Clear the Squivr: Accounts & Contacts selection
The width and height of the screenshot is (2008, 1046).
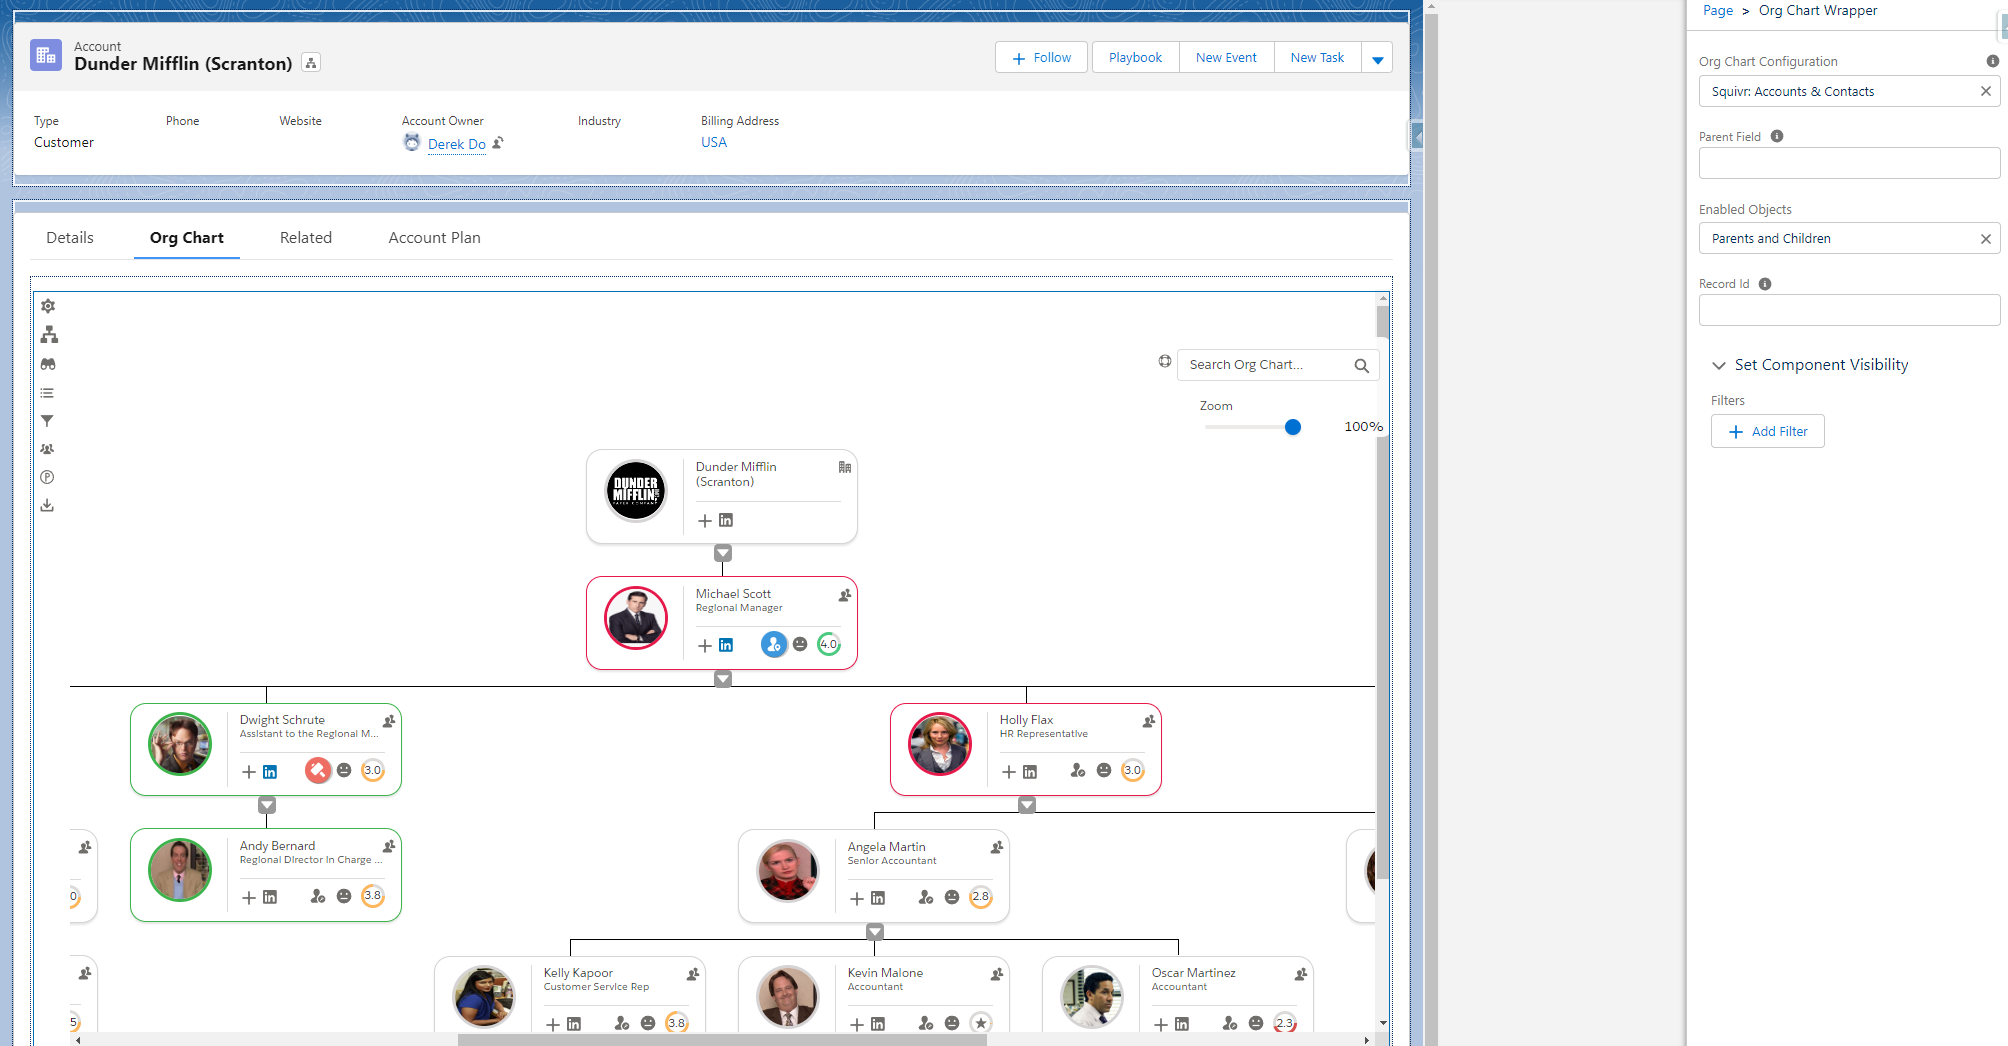(1986, 91)
